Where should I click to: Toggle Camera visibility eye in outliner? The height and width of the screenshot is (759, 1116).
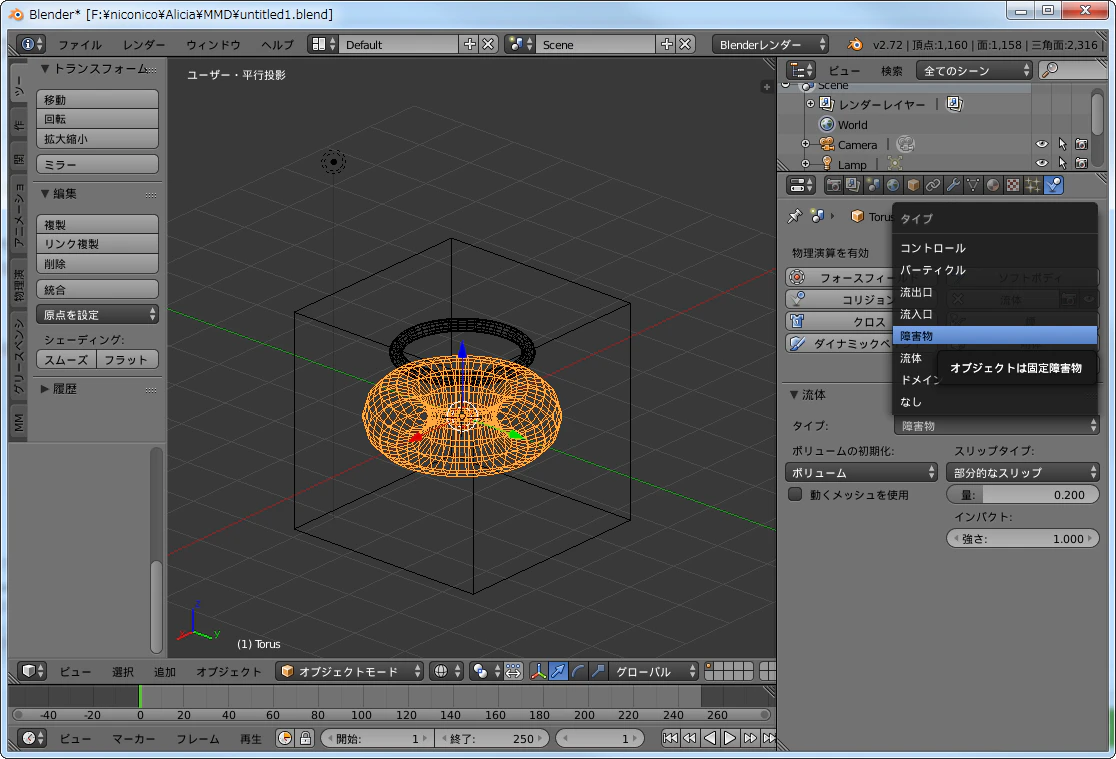pyautogui.click(x=1041, y=144)
